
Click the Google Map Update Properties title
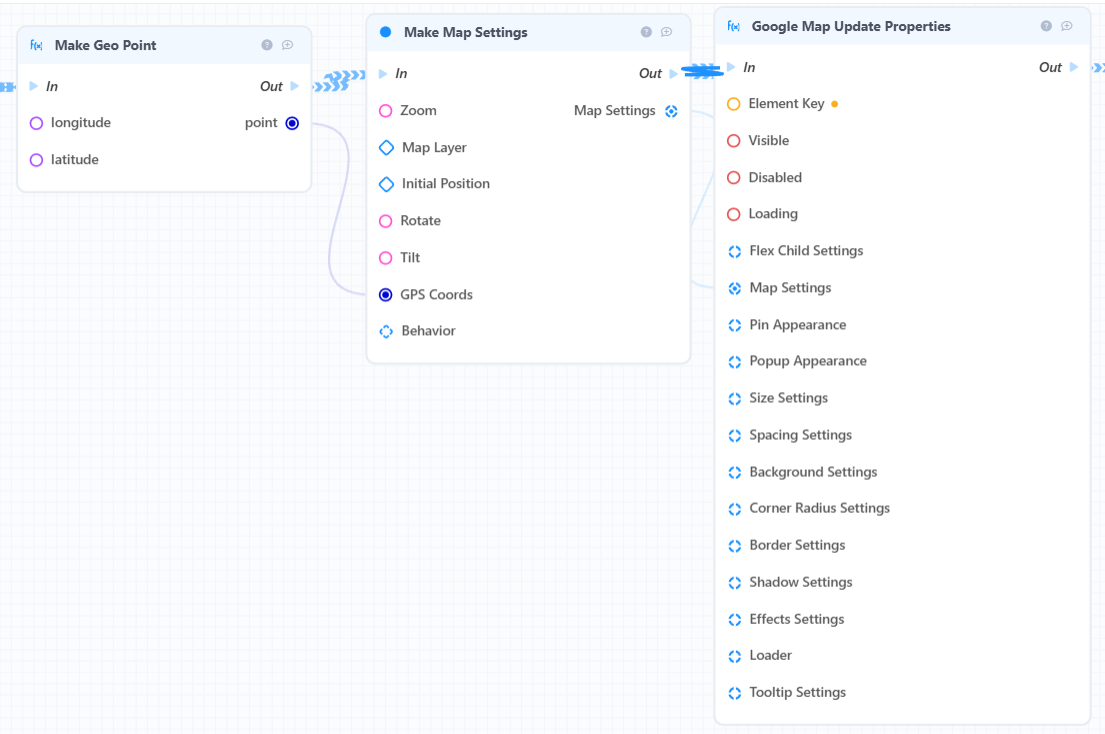(x=851, y=26)
